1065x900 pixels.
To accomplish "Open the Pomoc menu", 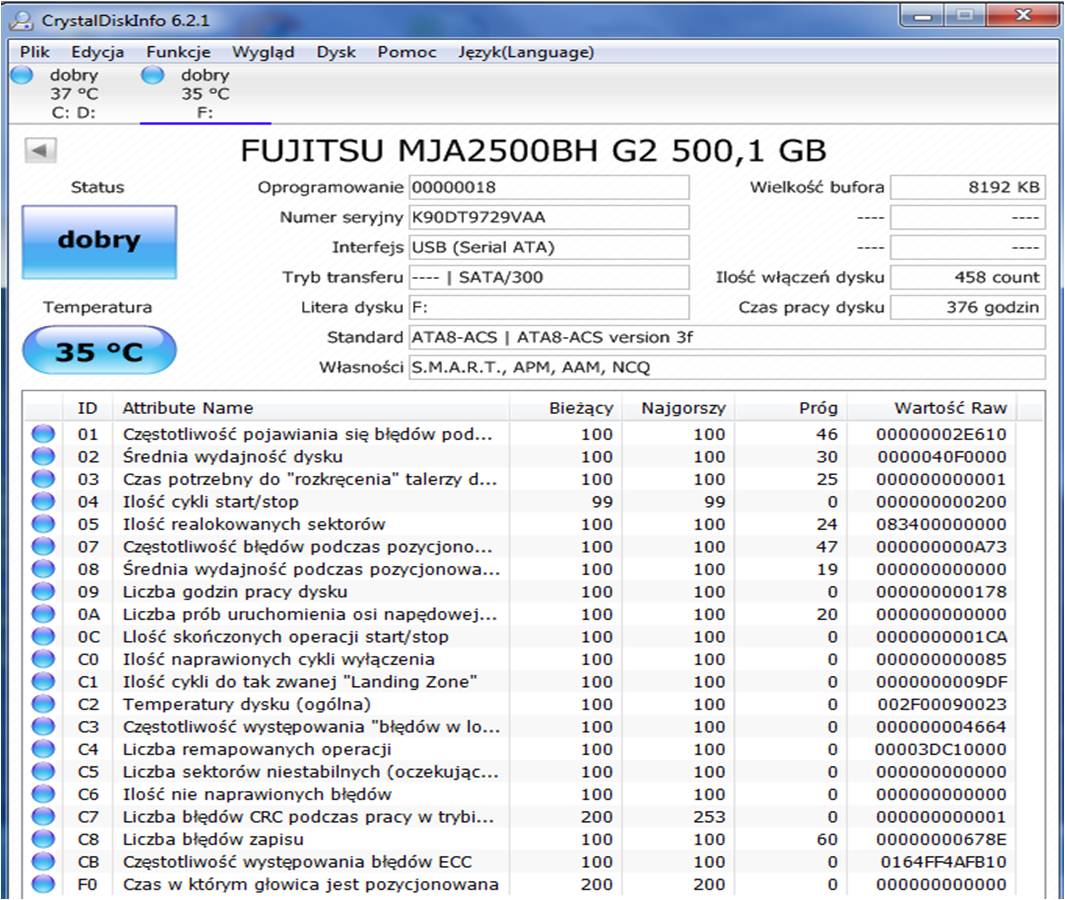I will click(407, 52).
